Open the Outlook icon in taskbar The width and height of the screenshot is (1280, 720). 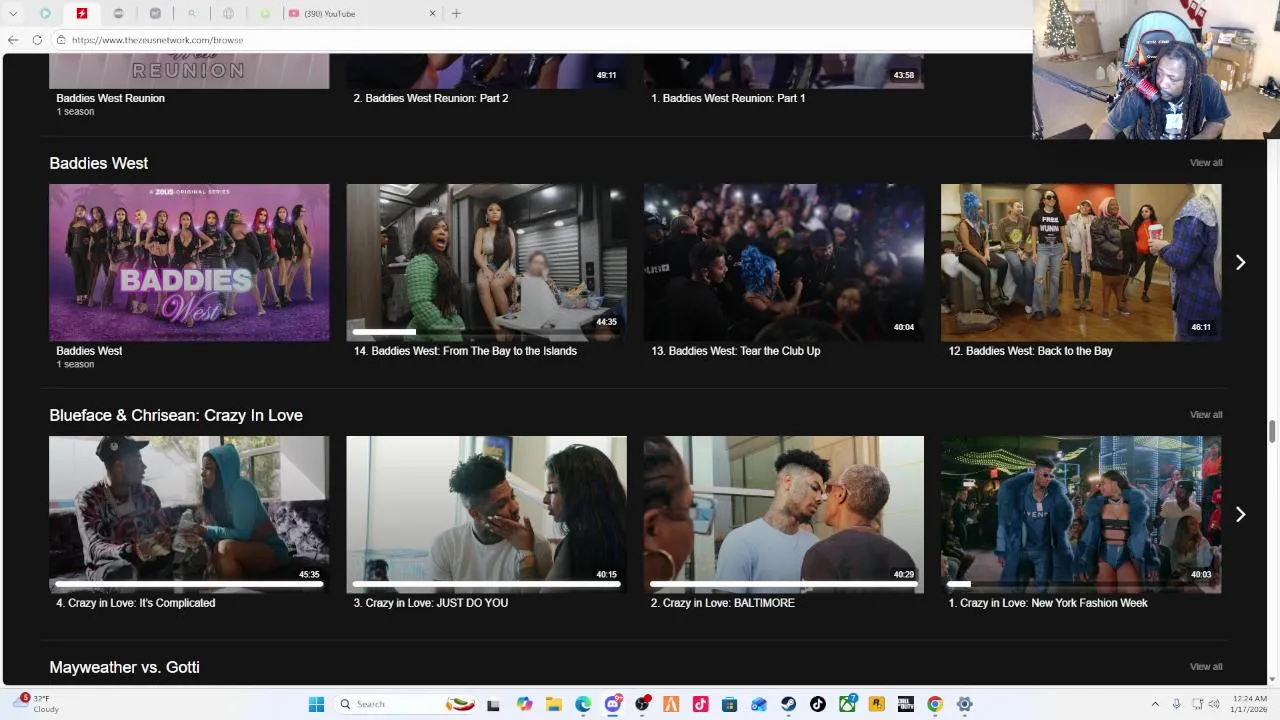759,704
